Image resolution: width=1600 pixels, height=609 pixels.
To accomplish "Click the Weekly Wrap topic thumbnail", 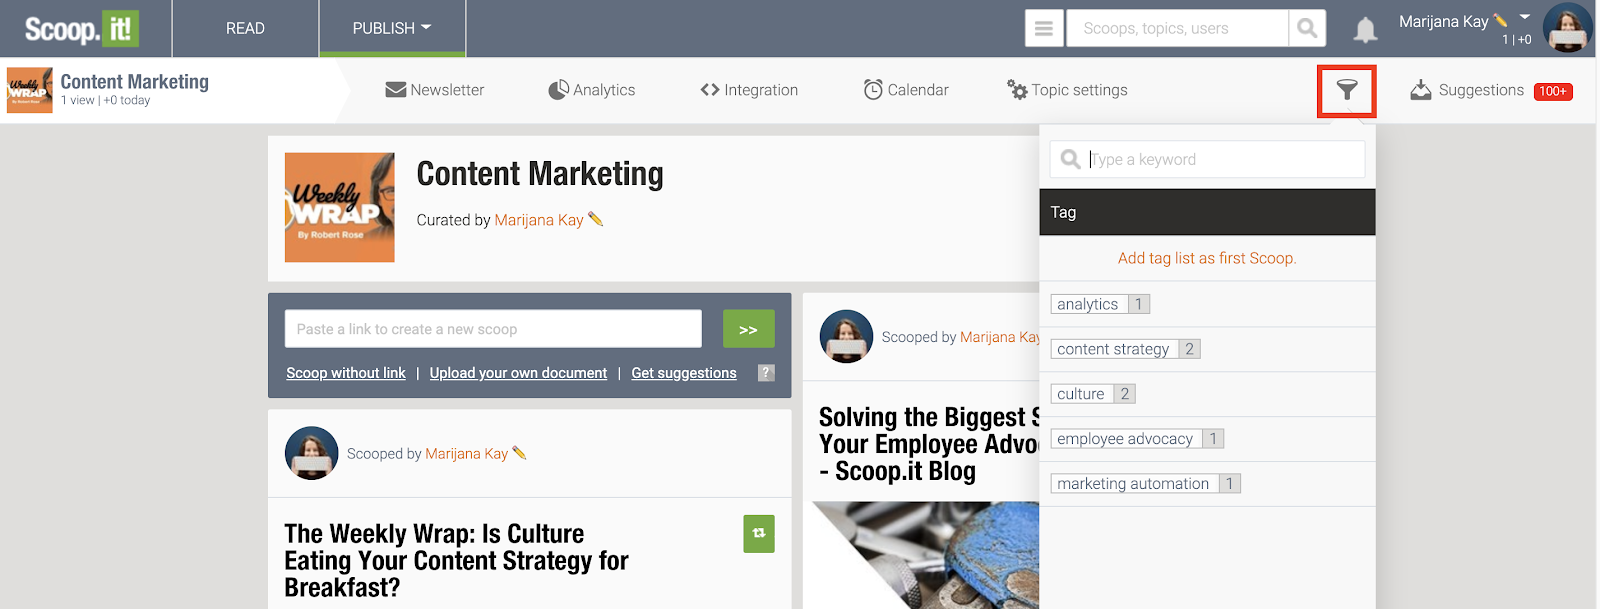I will click(340, 207).
